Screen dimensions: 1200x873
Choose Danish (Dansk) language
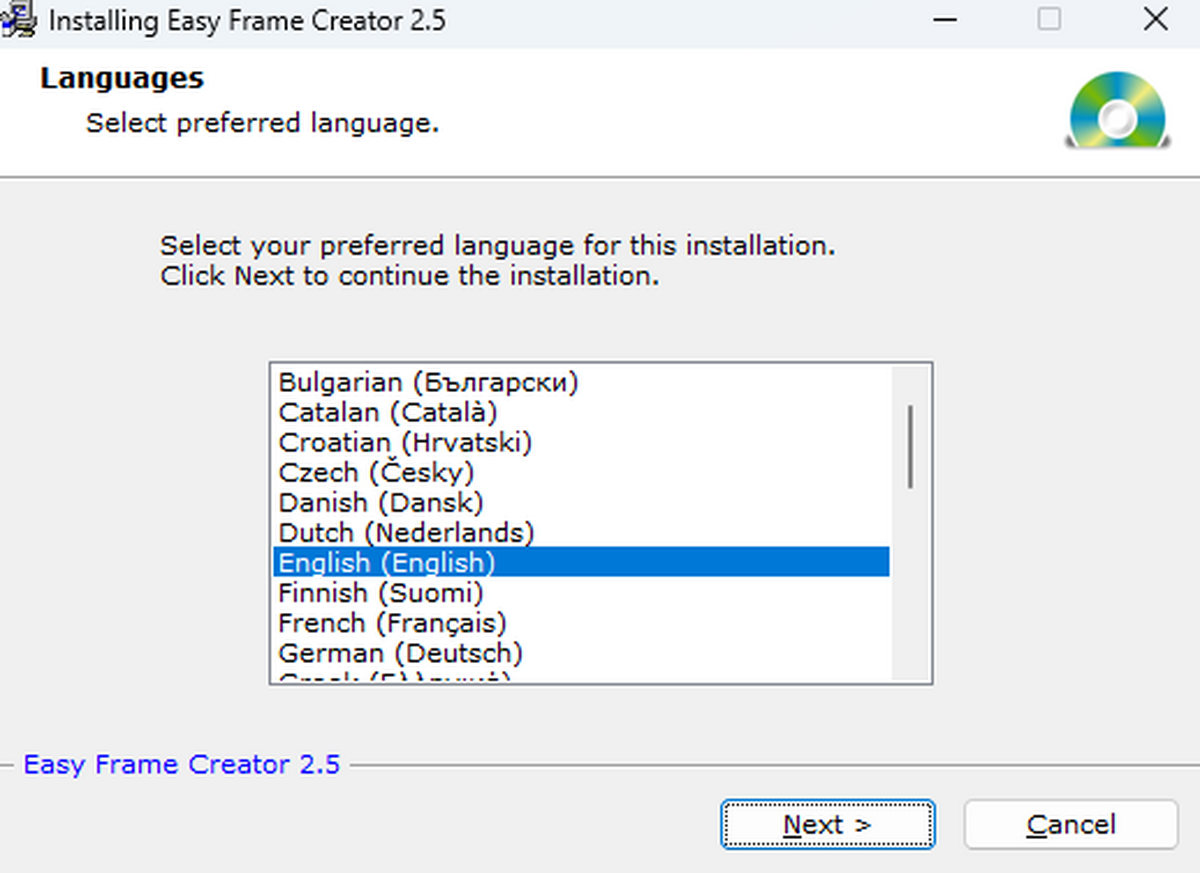pos(581,502)
